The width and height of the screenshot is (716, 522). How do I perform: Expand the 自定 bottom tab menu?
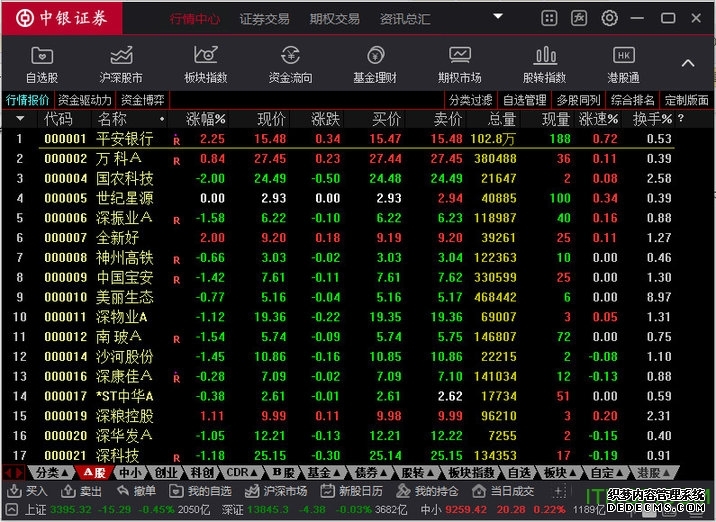pyautogui.click(x=607, y=473)
